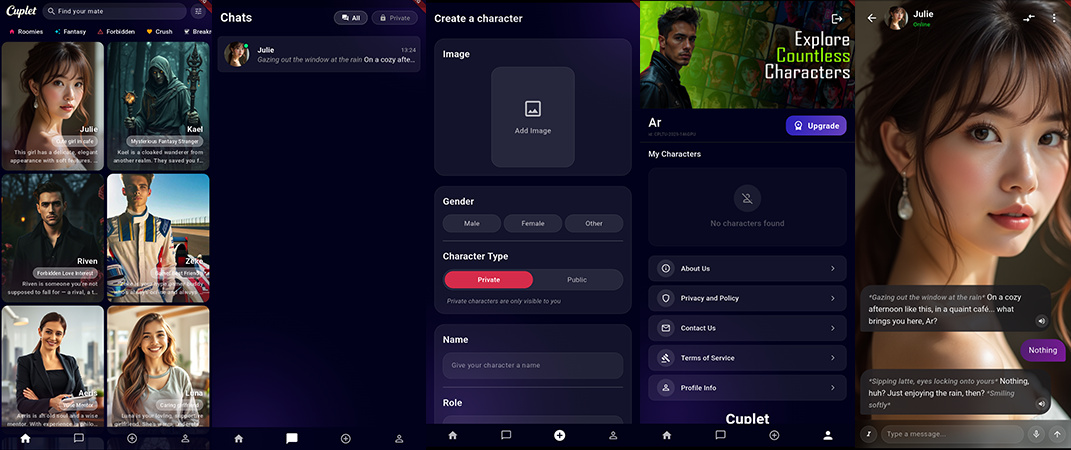The width and height of the screenshot is (1071, 450).
Task: Select Female gender option
Action: coord(533,223)
